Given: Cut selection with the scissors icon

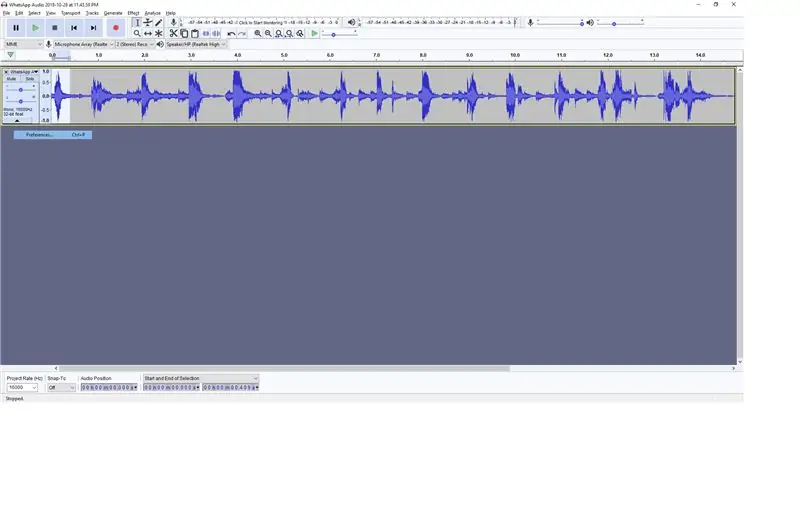Looking at the screenshot, I should (x=173, y=34).
